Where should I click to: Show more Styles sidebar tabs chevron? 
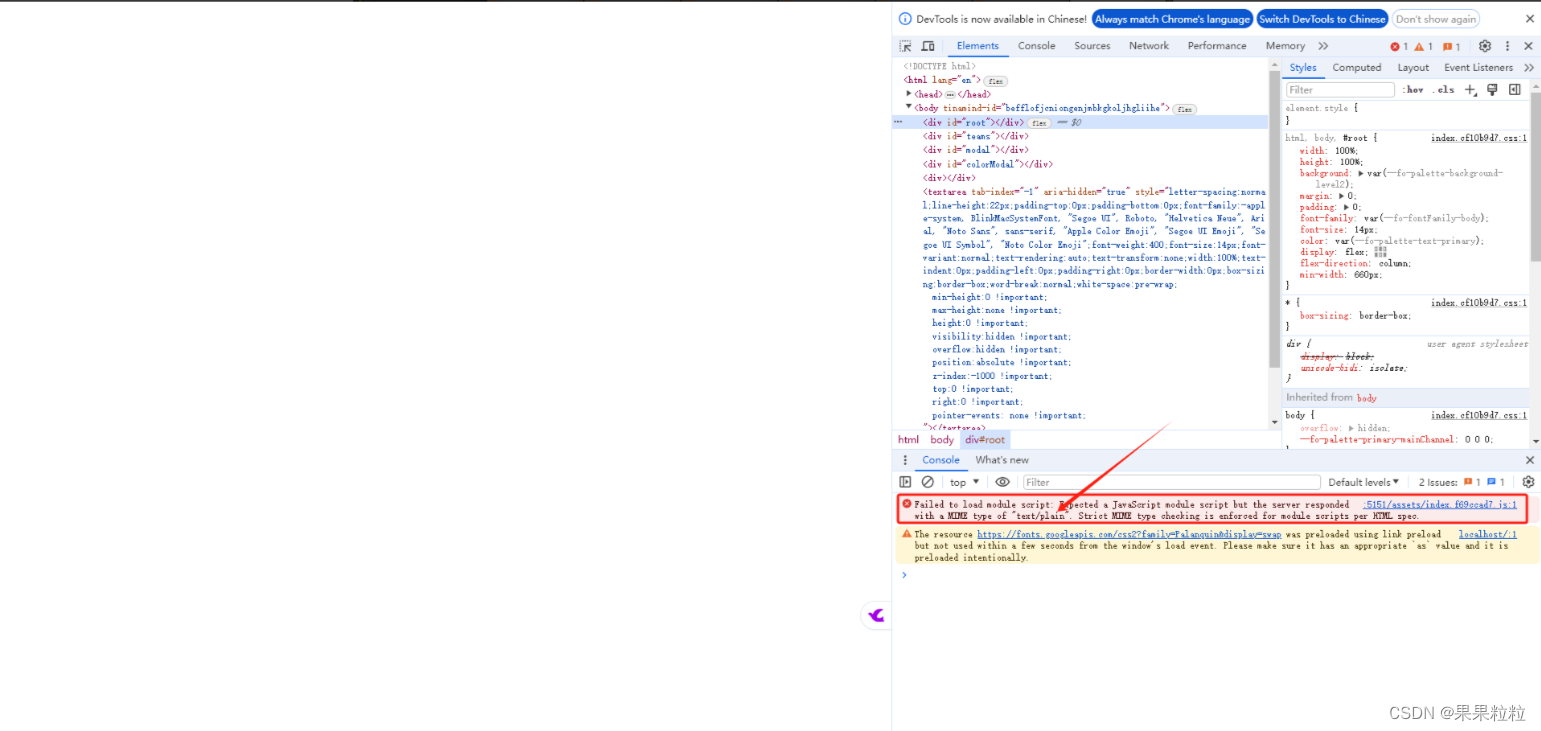click(x=1528, y=68)
